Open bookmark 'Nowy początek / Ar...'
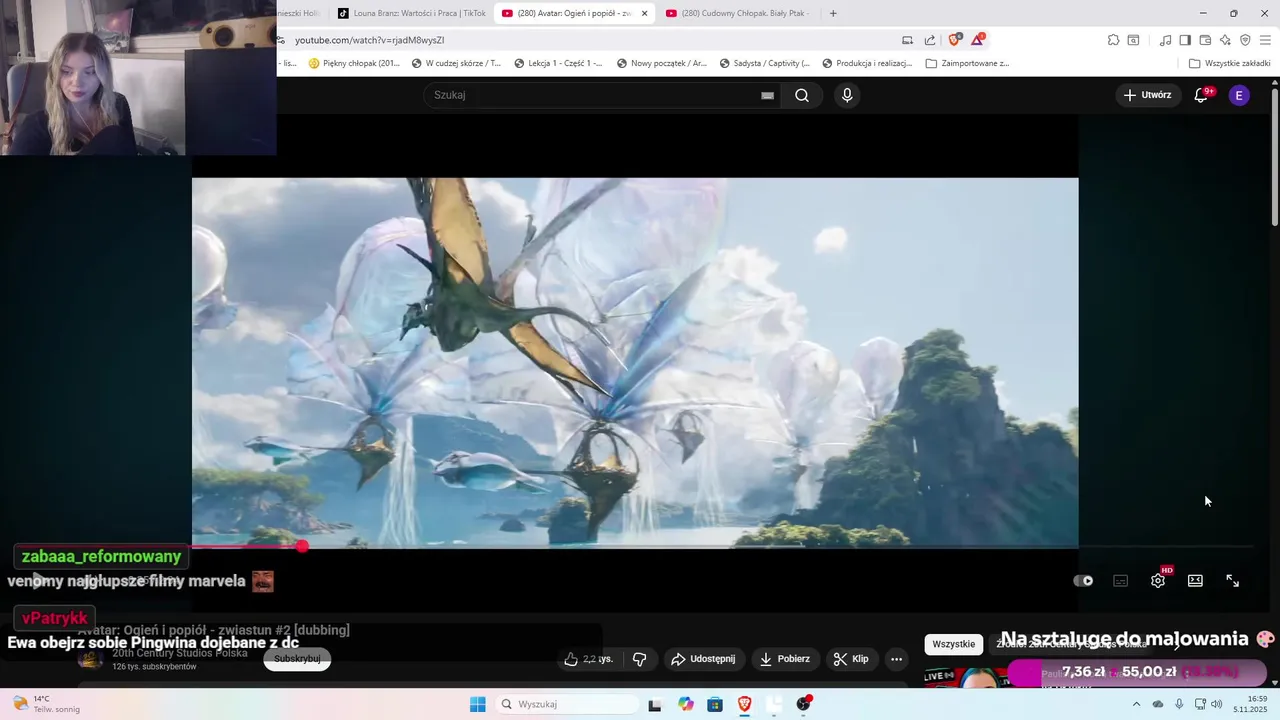 pyautogui.click(x=661, y=63)
